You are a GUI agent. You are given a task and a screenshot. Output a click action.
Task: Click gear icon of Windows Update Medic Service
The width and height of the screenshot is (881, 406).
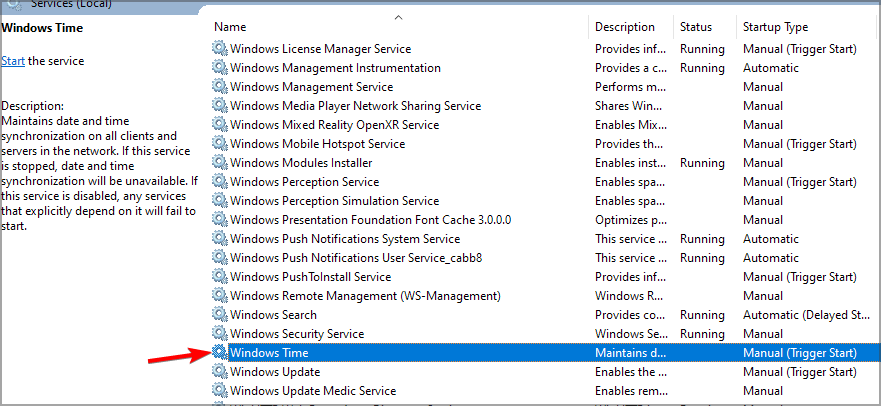click(219, 390)
